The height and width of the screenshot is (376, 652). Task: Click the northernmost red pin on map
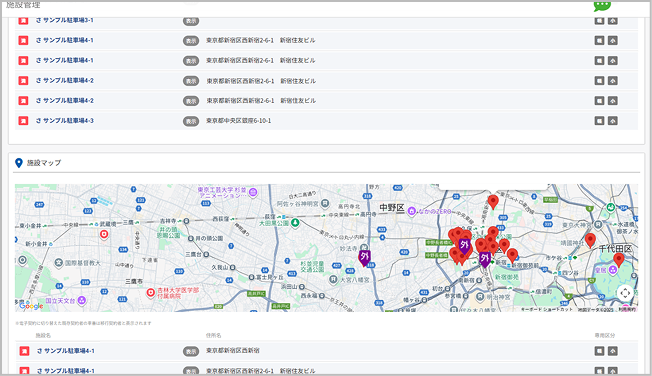493,201
